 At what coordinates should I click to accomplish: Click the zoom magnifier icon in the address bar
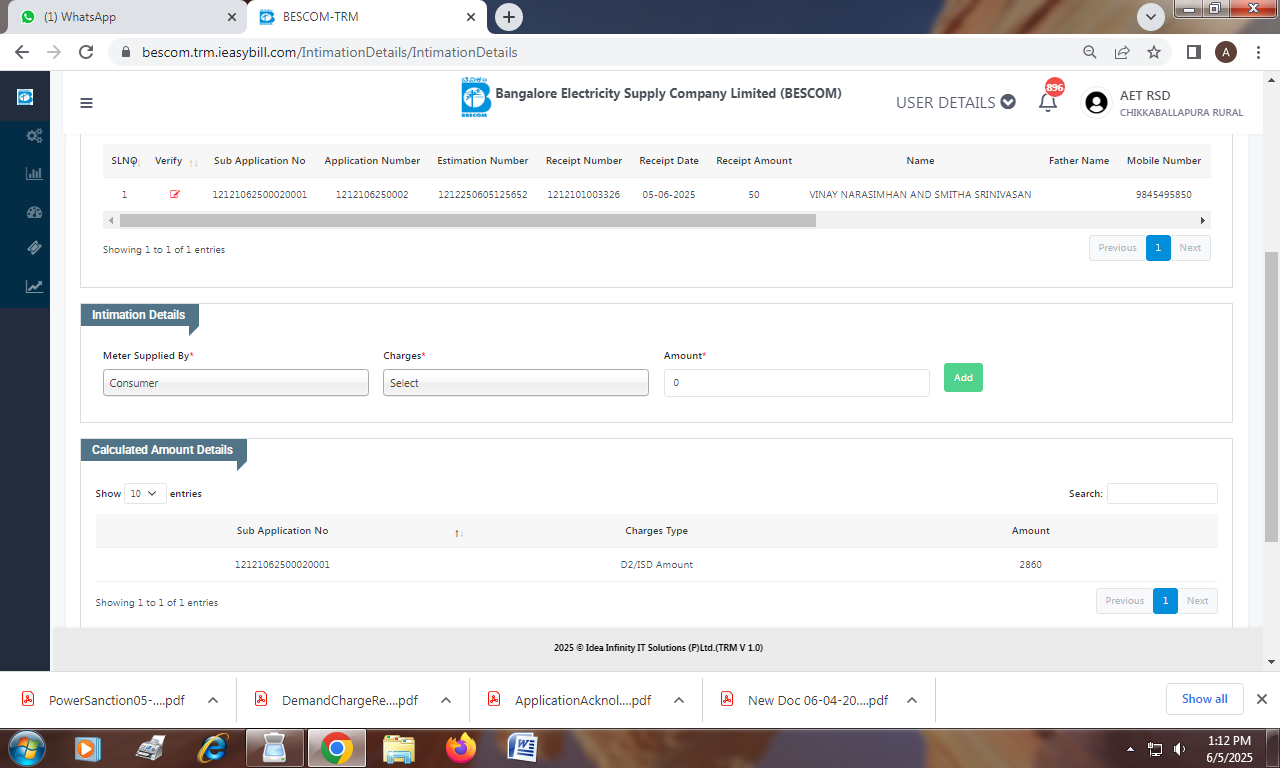tap(1090, 52)
